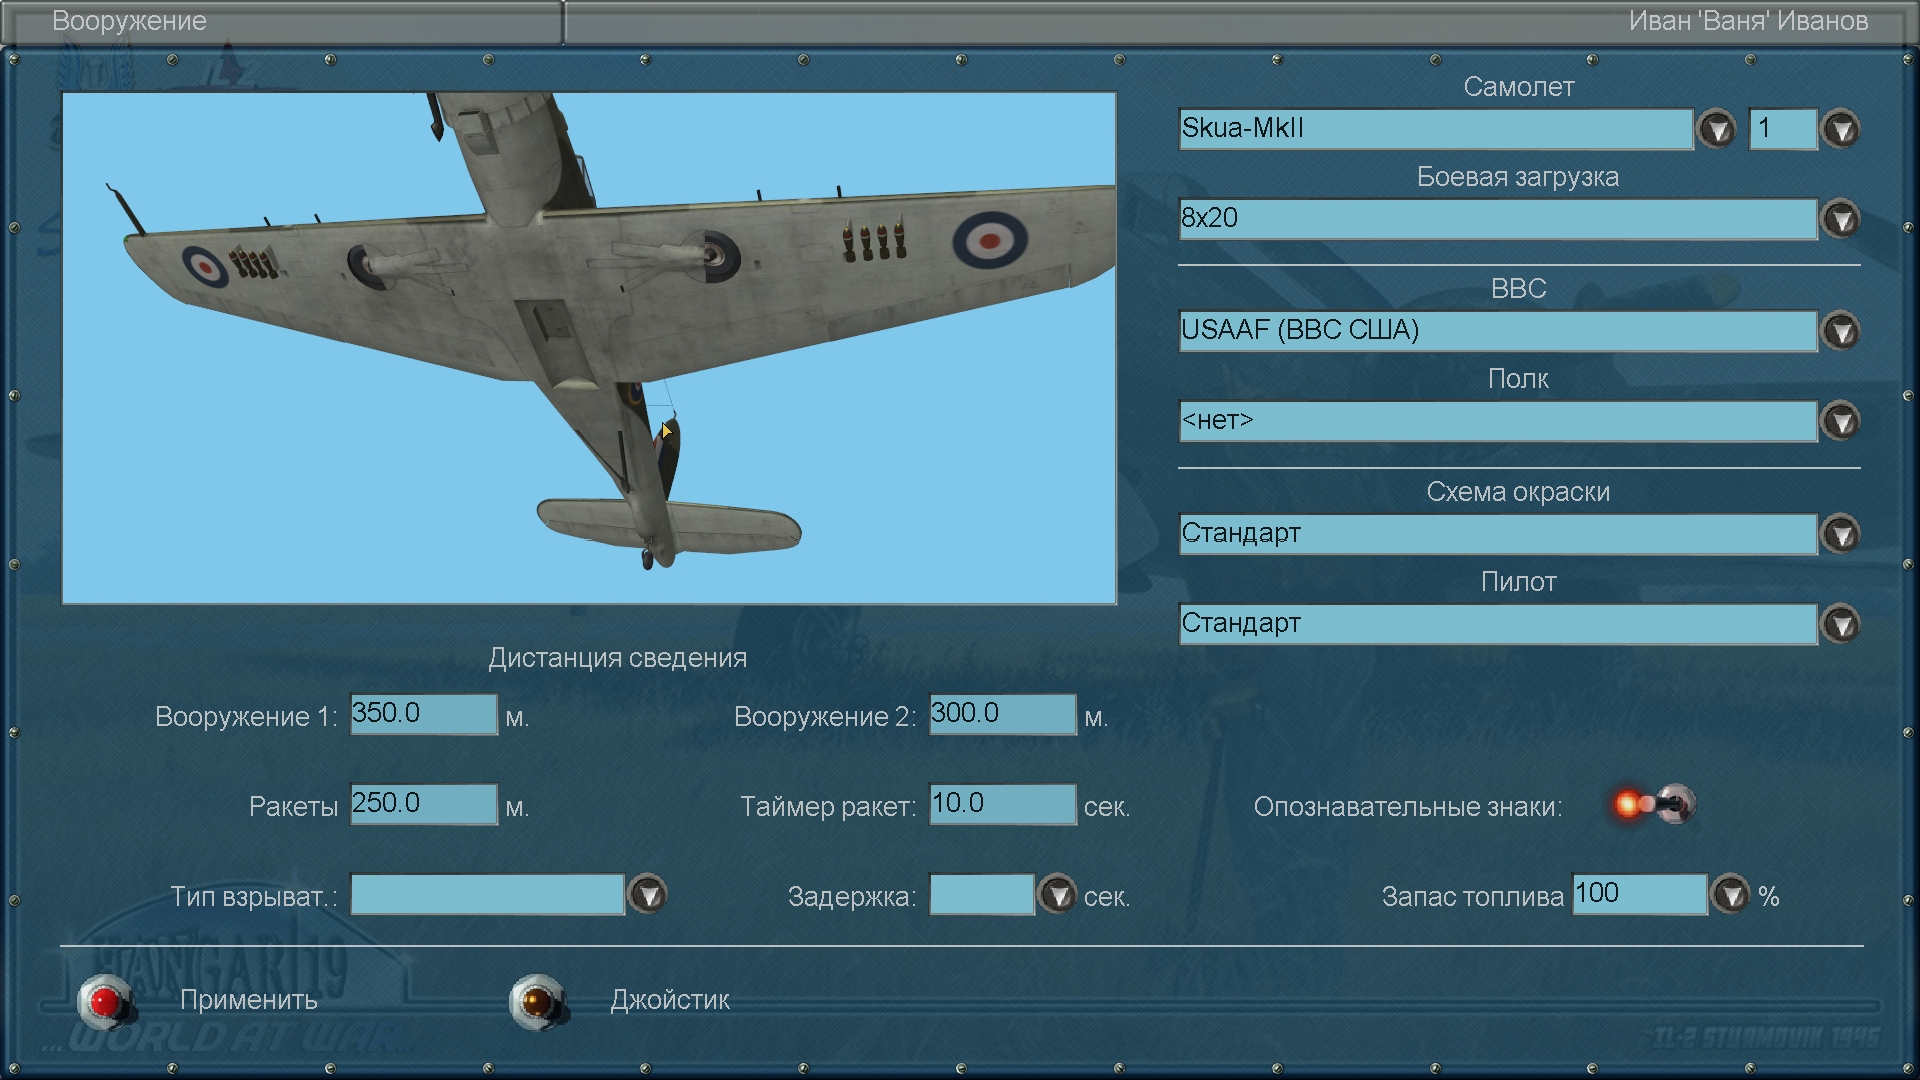Screen dimensions: 1920x1080
Task: Click the Применить text label
Action: [x=249, y=1000]
